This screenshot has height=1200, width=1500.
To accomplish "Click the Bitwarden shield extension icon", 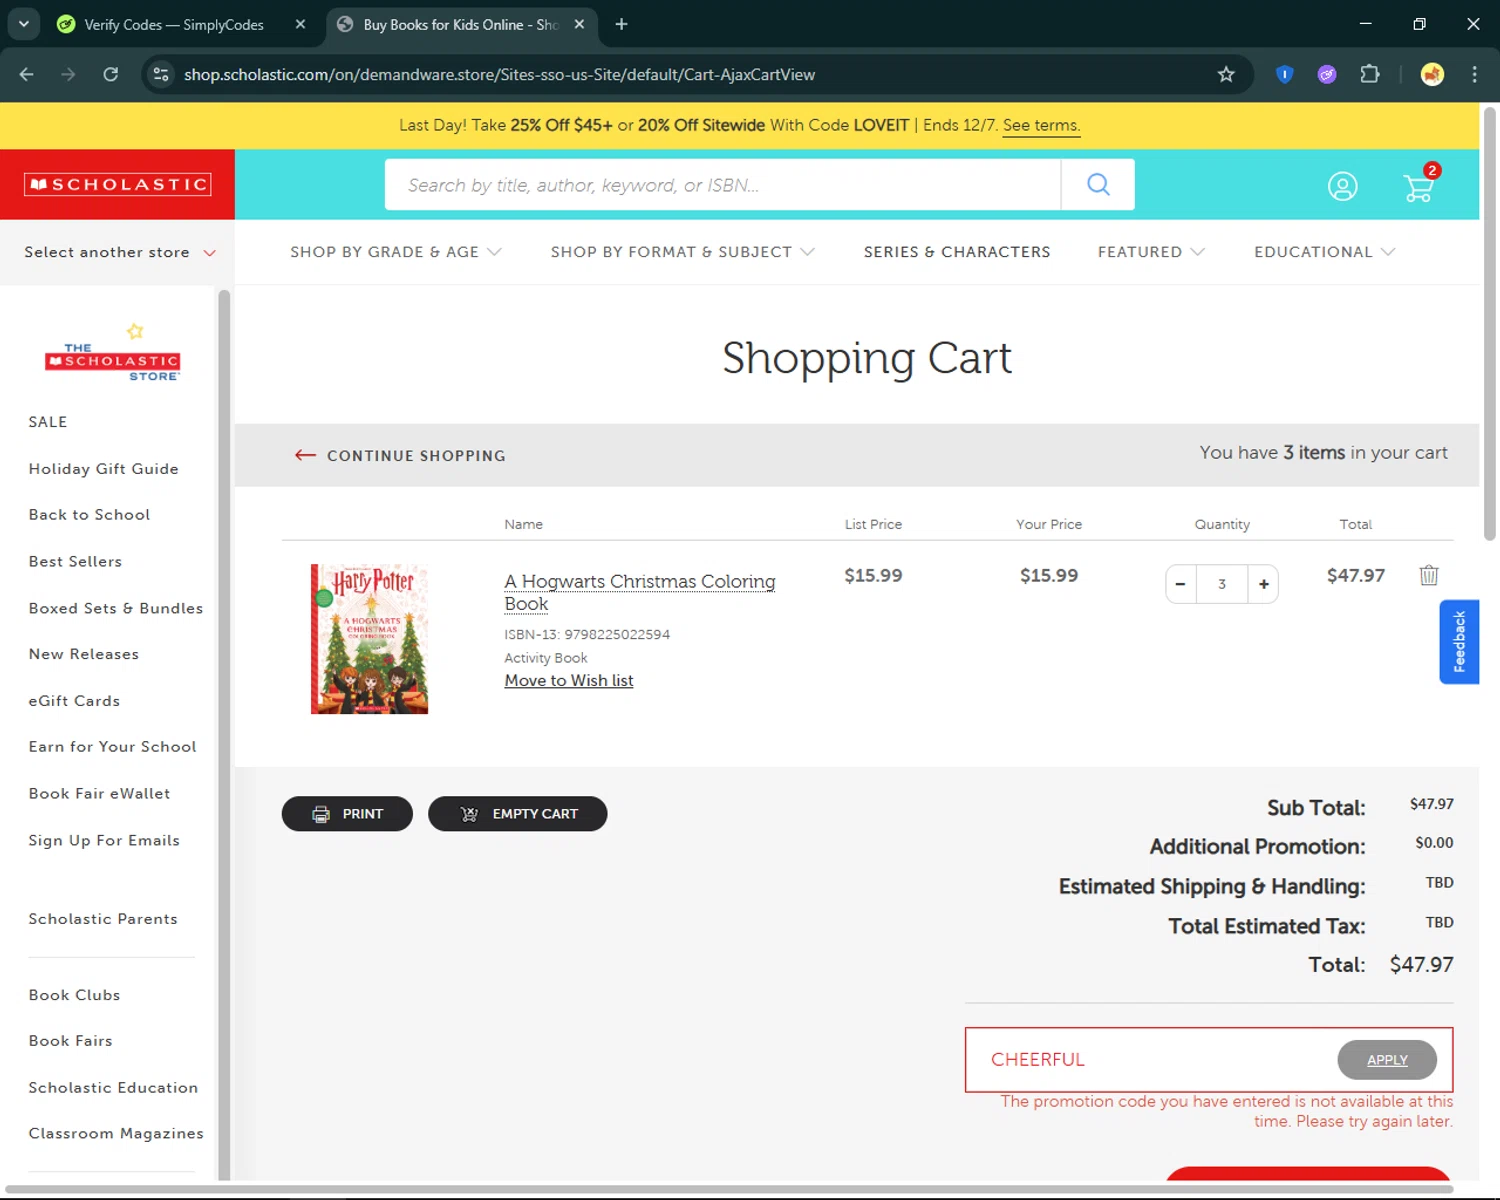I will [x=1285, y=74].
